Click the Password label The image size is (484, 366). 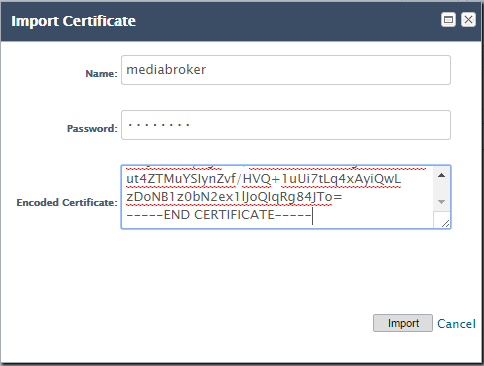[92, 129]
